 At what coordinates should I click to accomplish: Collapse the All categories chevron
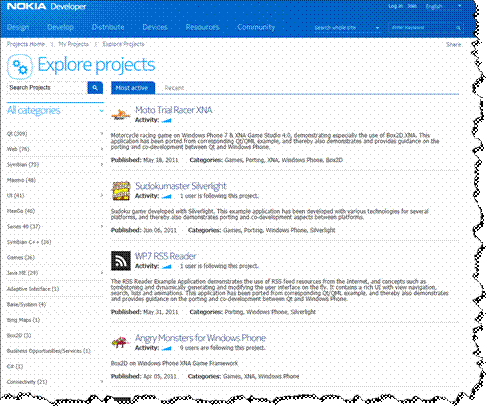pyautogui.click(x=101, y=111)
